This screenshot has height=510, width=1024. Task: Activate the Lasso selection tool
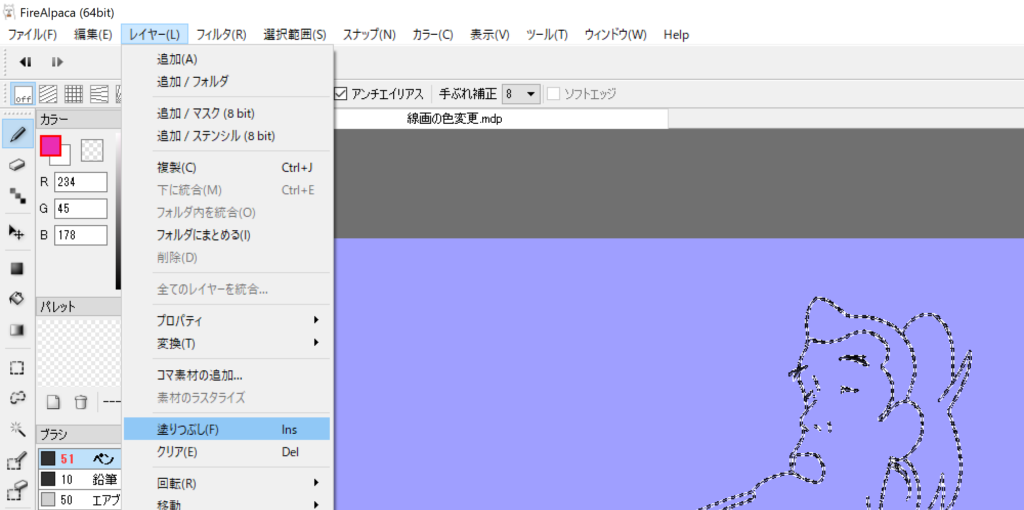[x=17, y=397]
